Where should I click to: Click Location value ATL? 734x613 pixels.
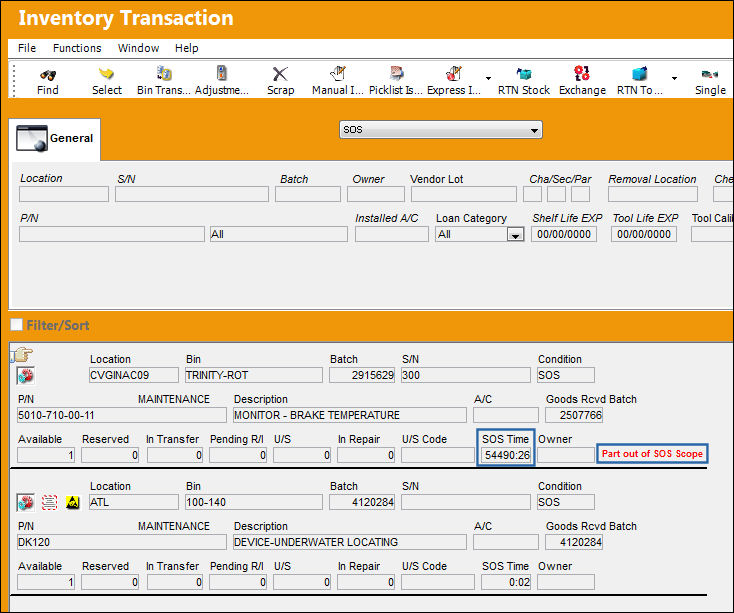point(134,502)
